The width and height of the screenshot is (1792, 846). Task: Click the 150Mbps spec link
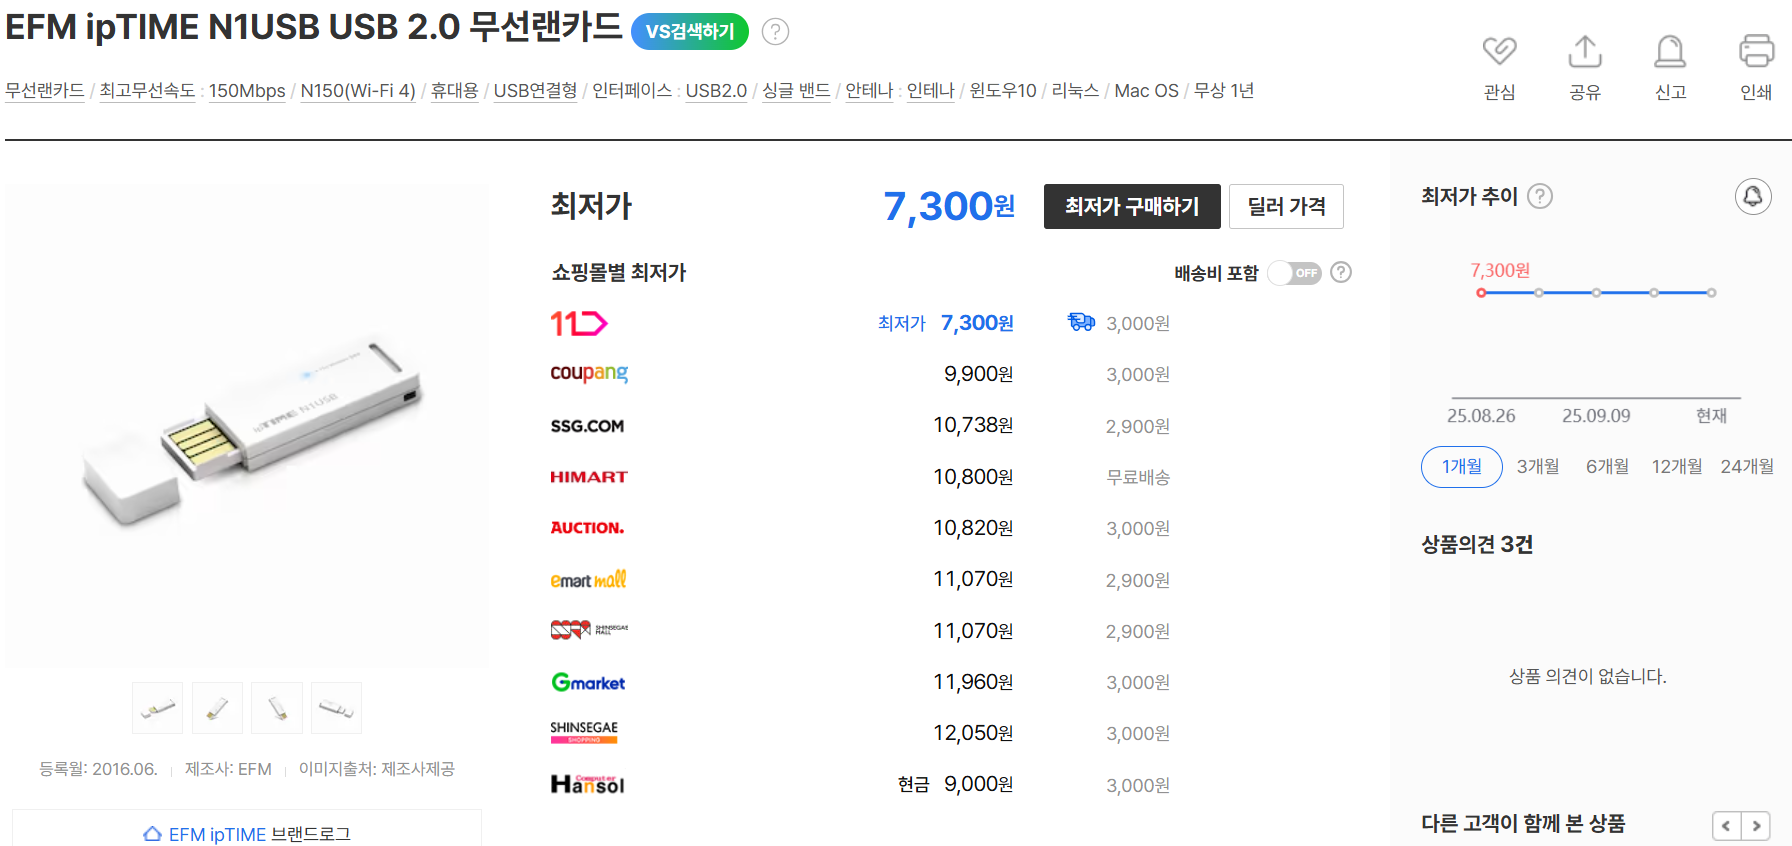tap(247, 91)
